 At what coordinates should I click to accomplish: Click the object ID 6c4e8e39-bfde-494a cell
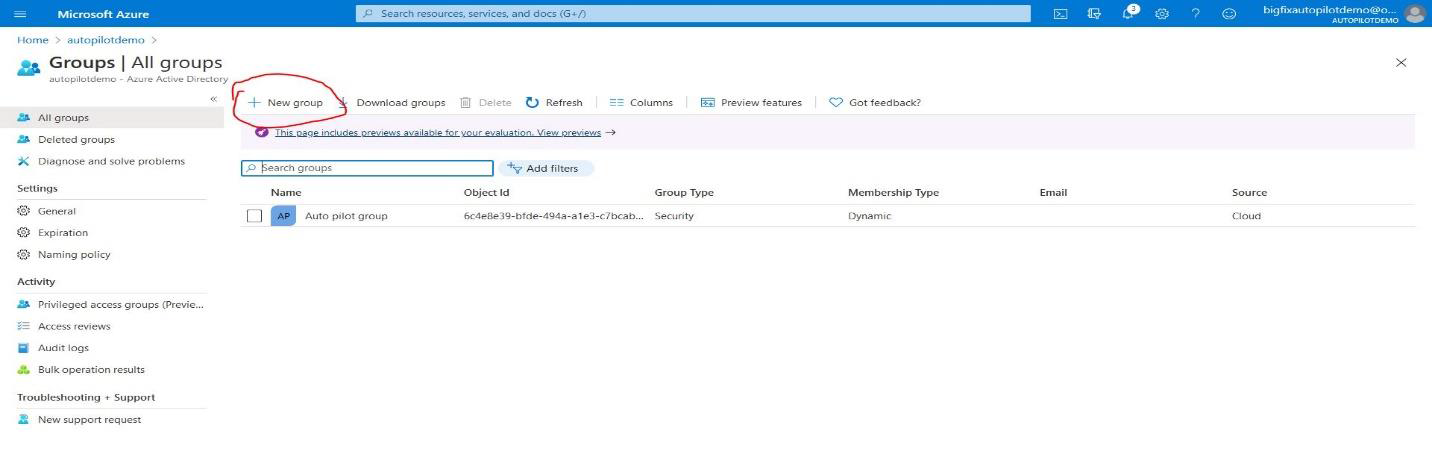pyautogui.click(x=554, y=216)
